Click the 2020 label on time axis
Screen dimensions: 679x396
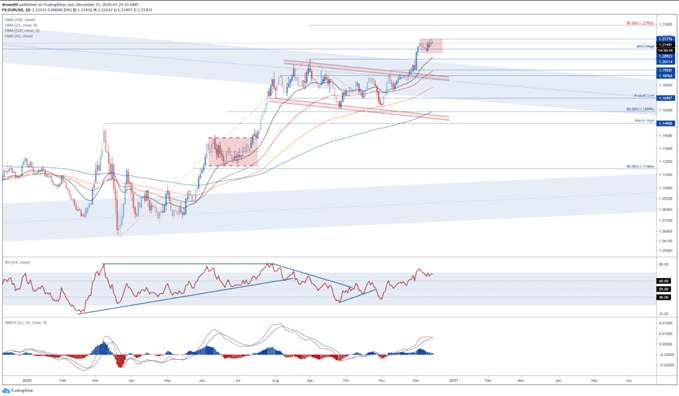[27, 380]
